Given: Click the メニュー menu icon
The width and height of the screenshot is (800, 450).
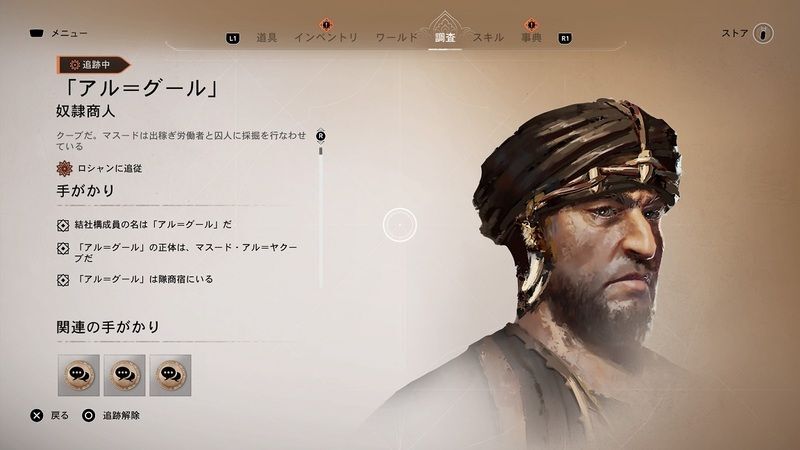Looking at the screenshot, I should [36, 34].
